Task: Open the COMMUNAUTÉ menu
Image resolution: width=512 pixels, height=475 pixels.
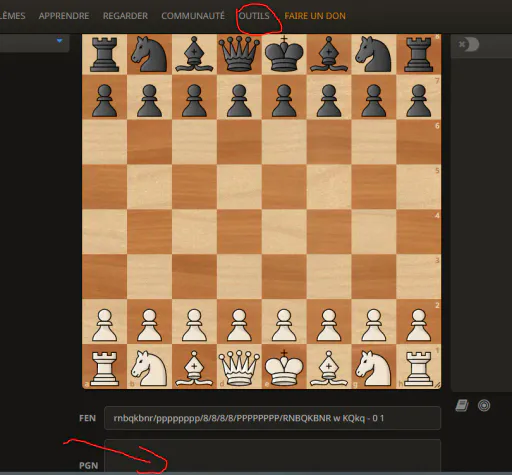Action: pos(193,16)
